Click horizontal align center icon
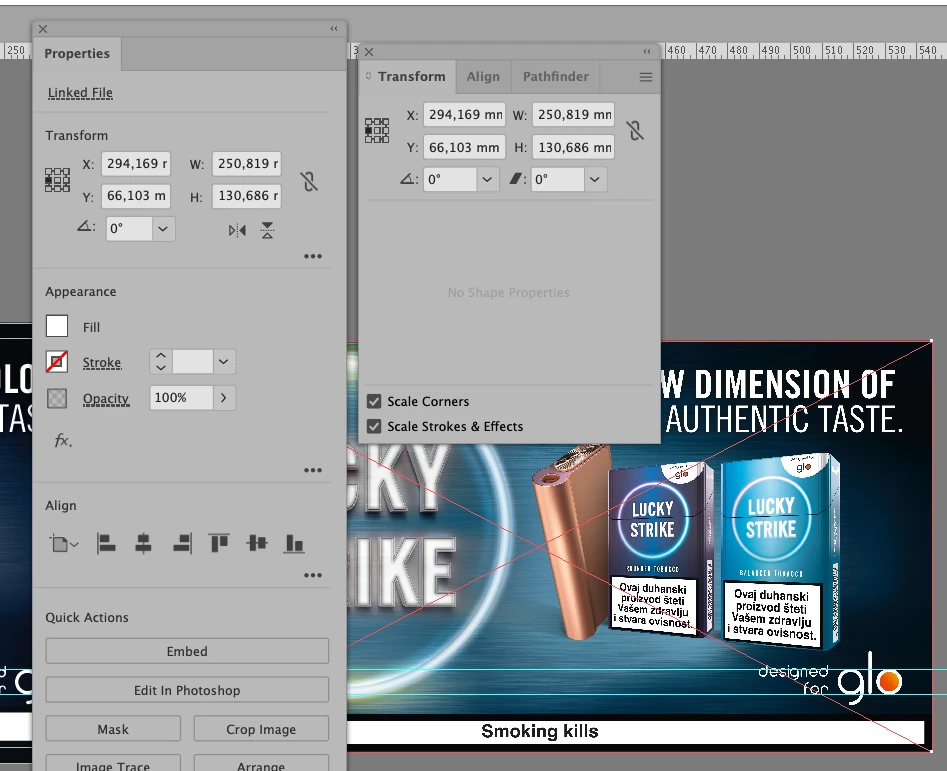This screenshot has width=947, height=771. pos(143,543)
